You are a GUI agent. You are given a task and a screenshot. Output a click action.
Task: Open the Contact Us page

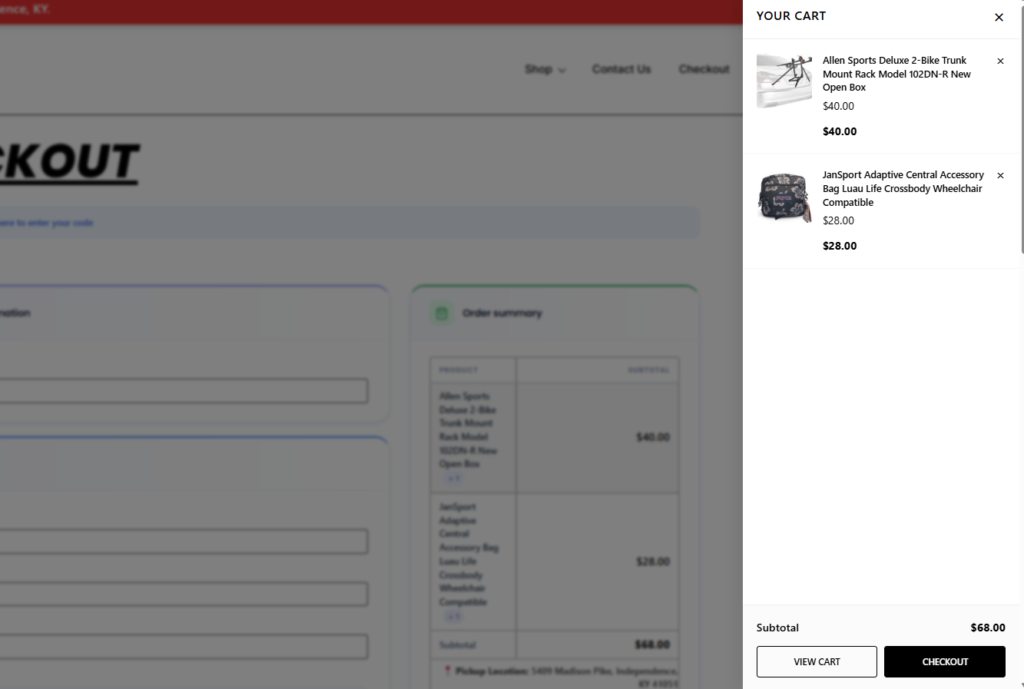coord(621,69)
